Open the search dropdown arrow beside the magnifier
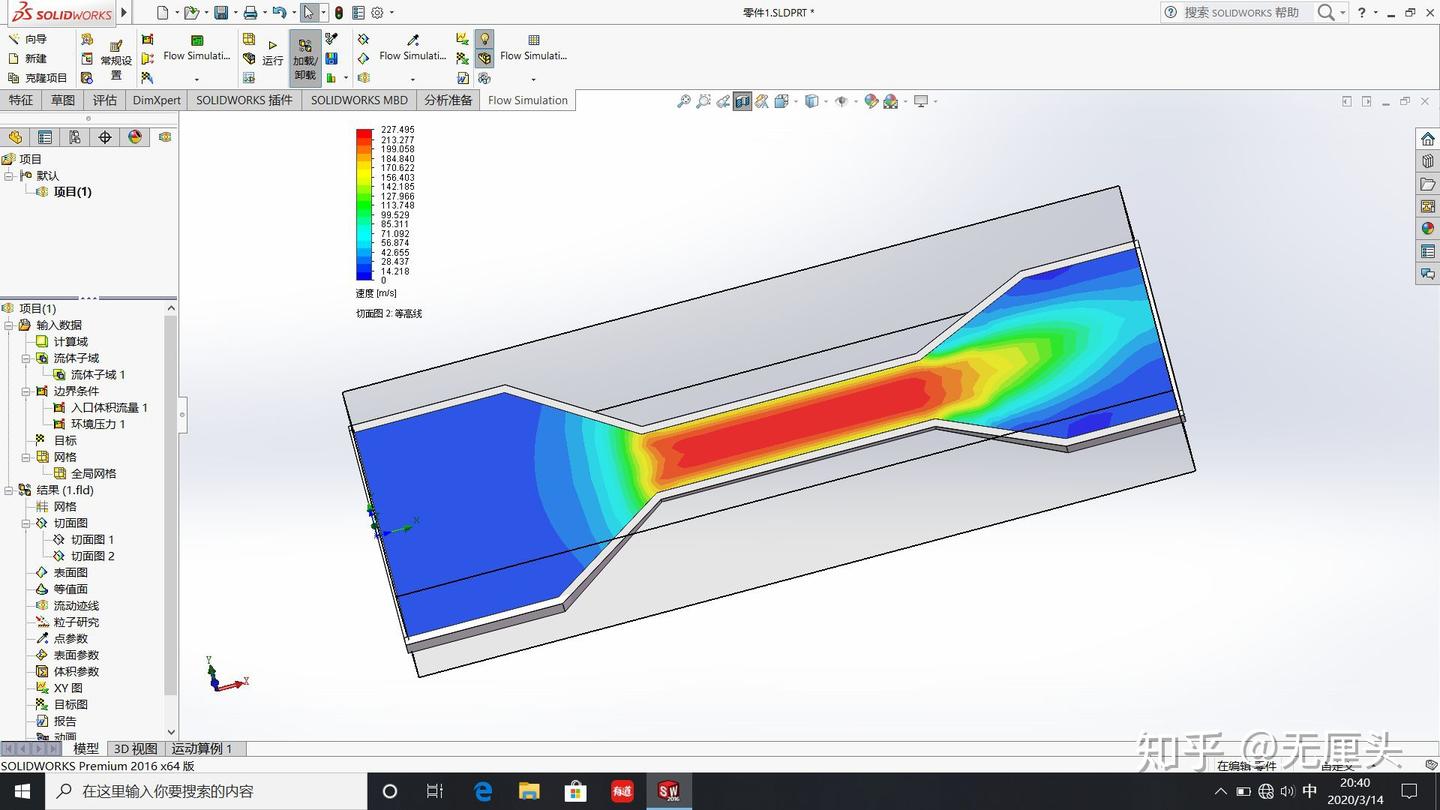 click(x=1342, y=13)
